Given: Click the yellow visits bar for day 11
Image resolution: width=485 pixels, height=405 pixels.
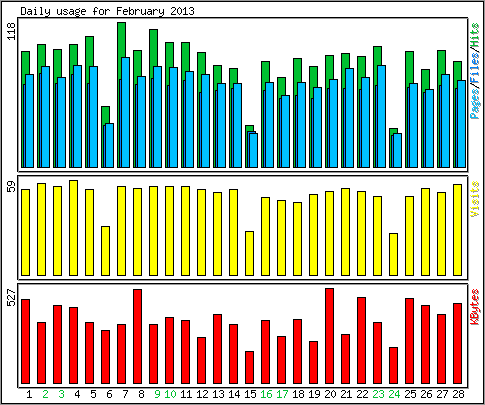Looking at the screenshot, I should [185, 231].
